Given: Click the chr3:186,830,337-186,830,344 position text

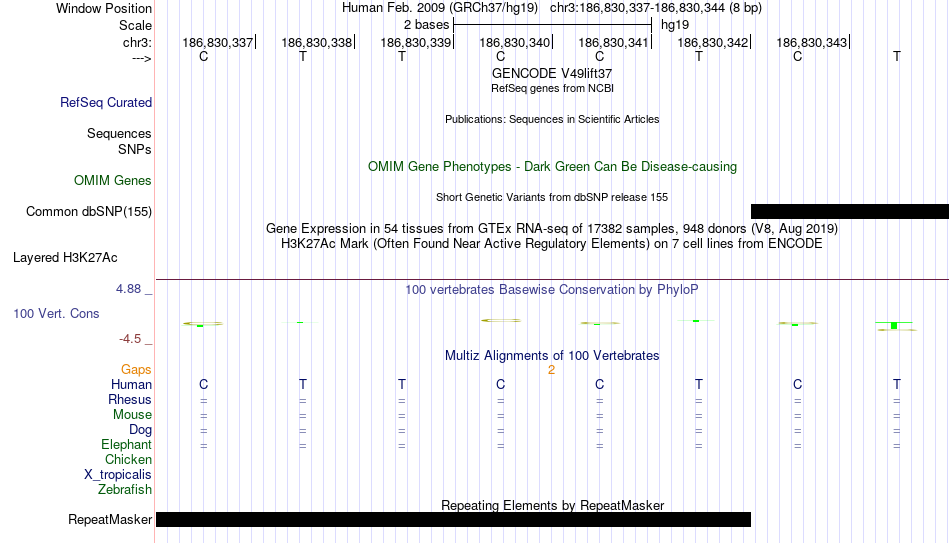Looking at the screenshot, I should [656, 8].
